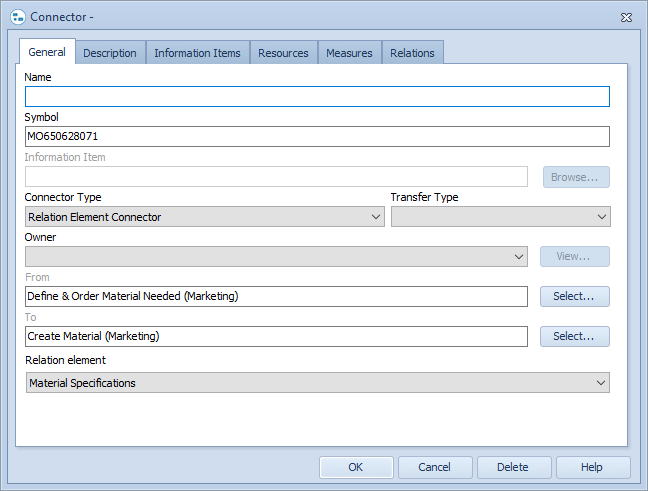This screenshot has height=491, width=648.
Task: Click into the Name text field
Action: [x=316, y=97]
